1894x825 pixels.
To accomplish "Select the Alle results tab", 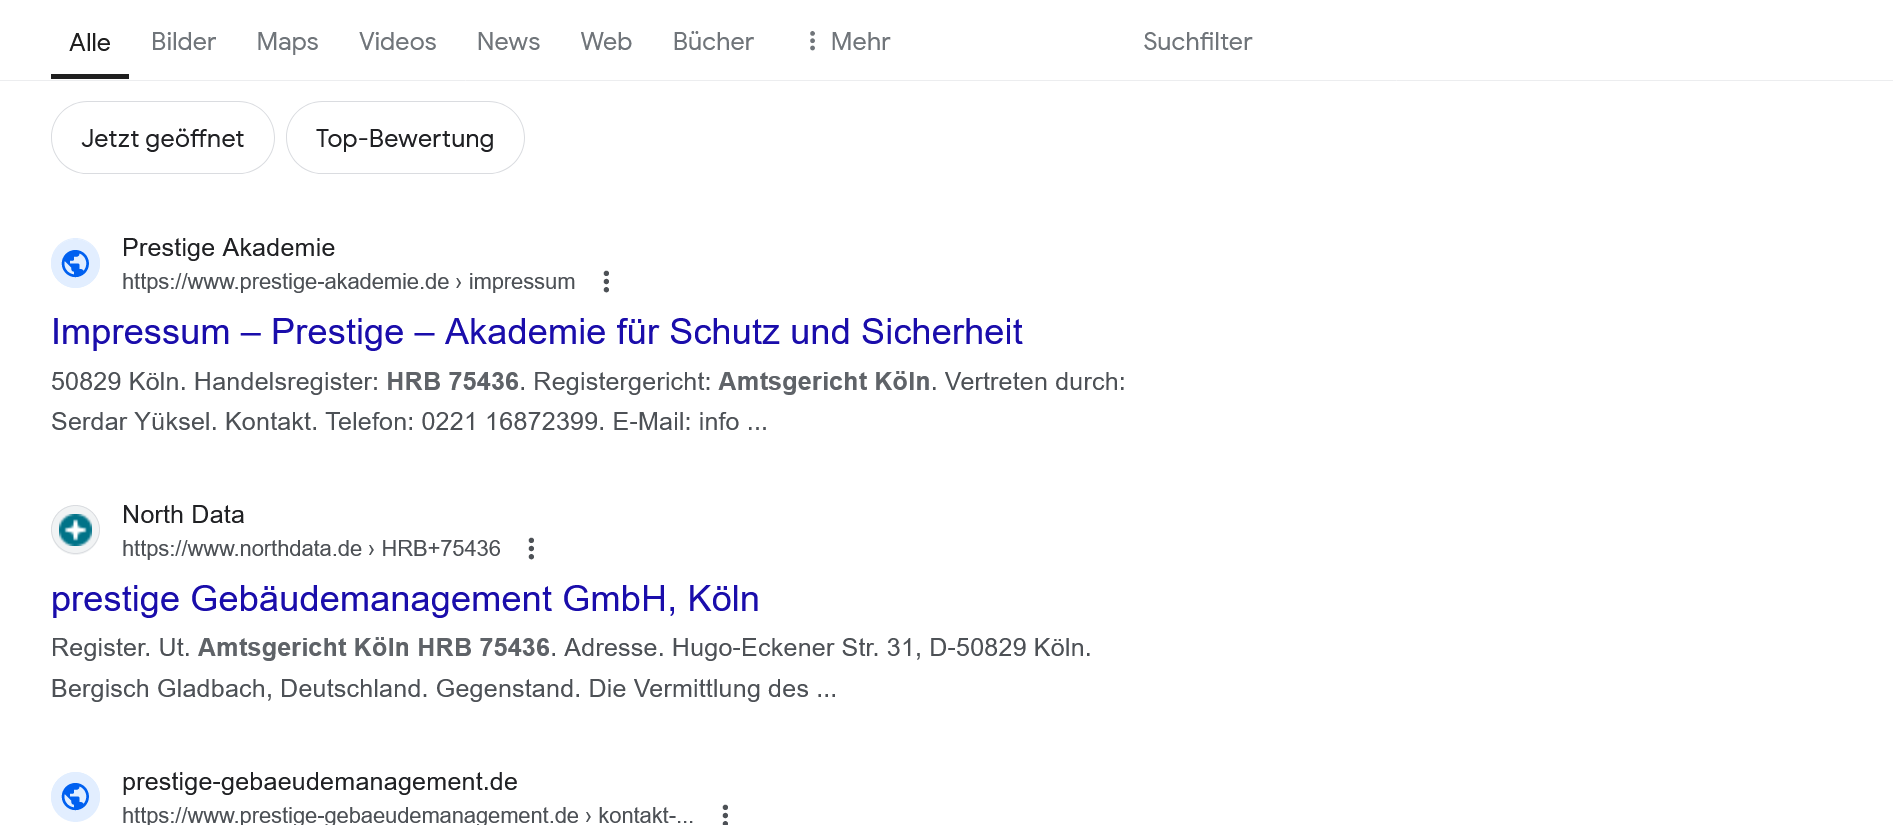I will coord(90,43).
